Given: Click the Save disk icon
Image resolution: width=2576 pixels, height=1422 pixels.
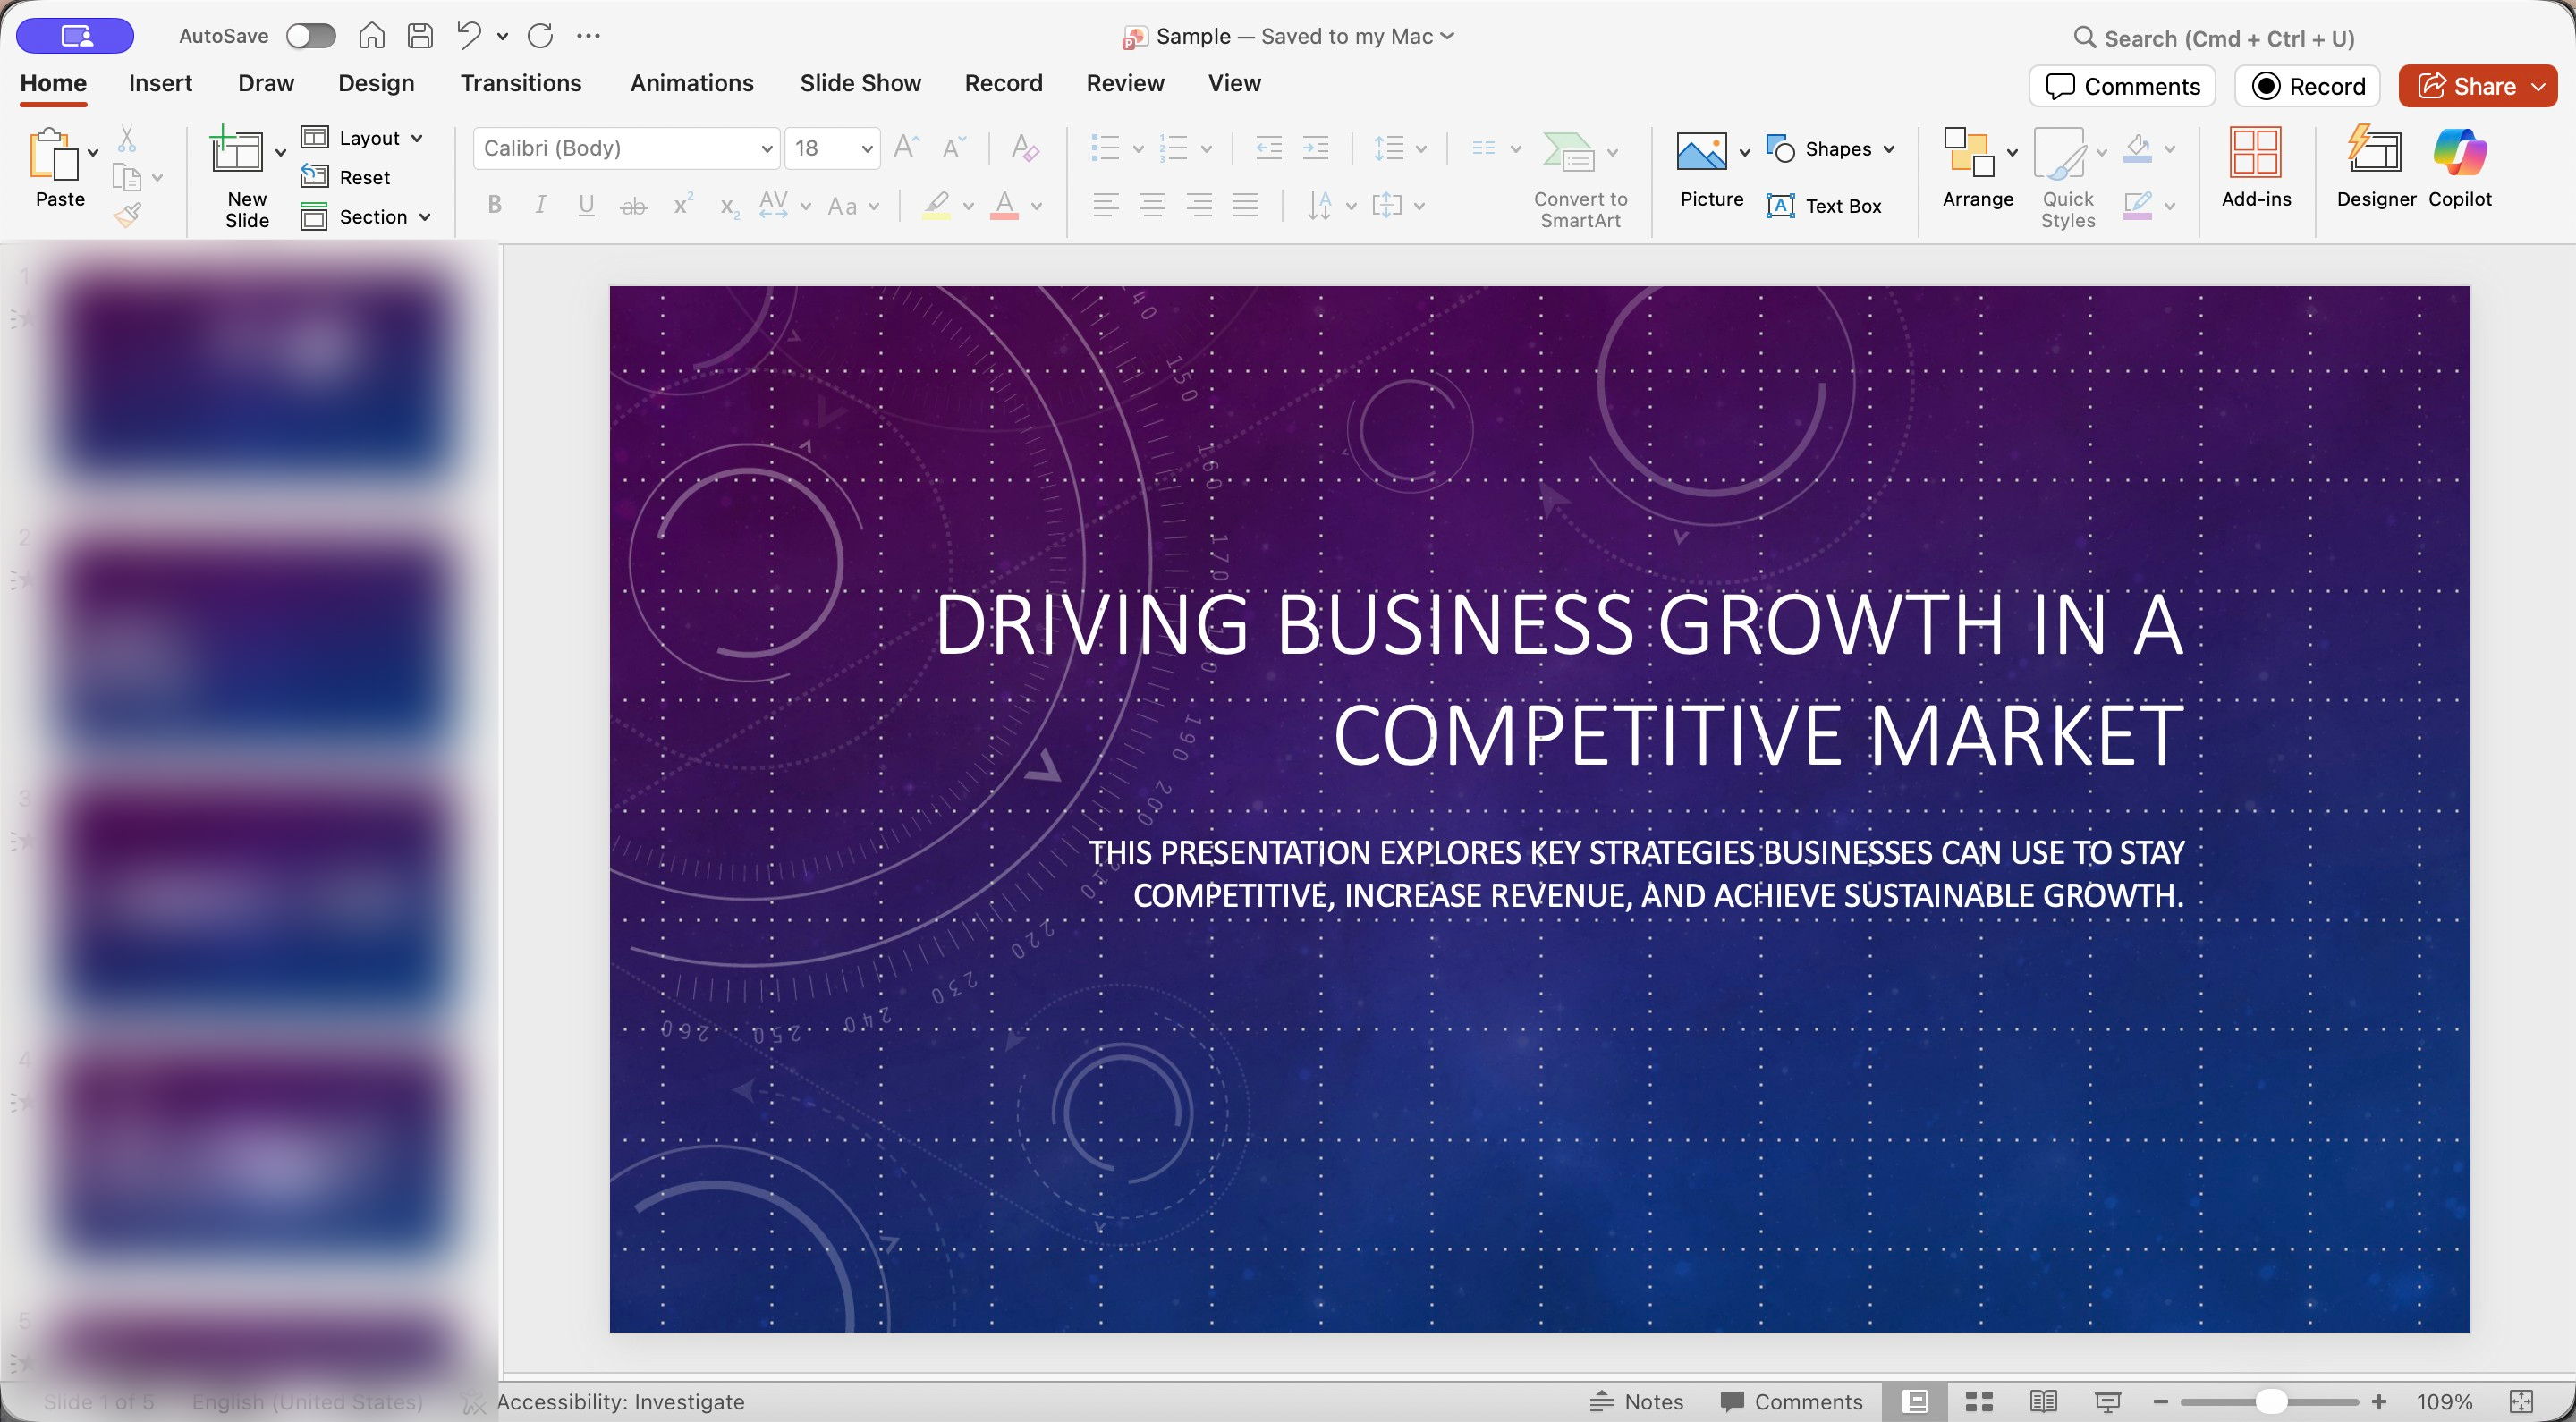Looking at the screenshot, I should point(421,36).
